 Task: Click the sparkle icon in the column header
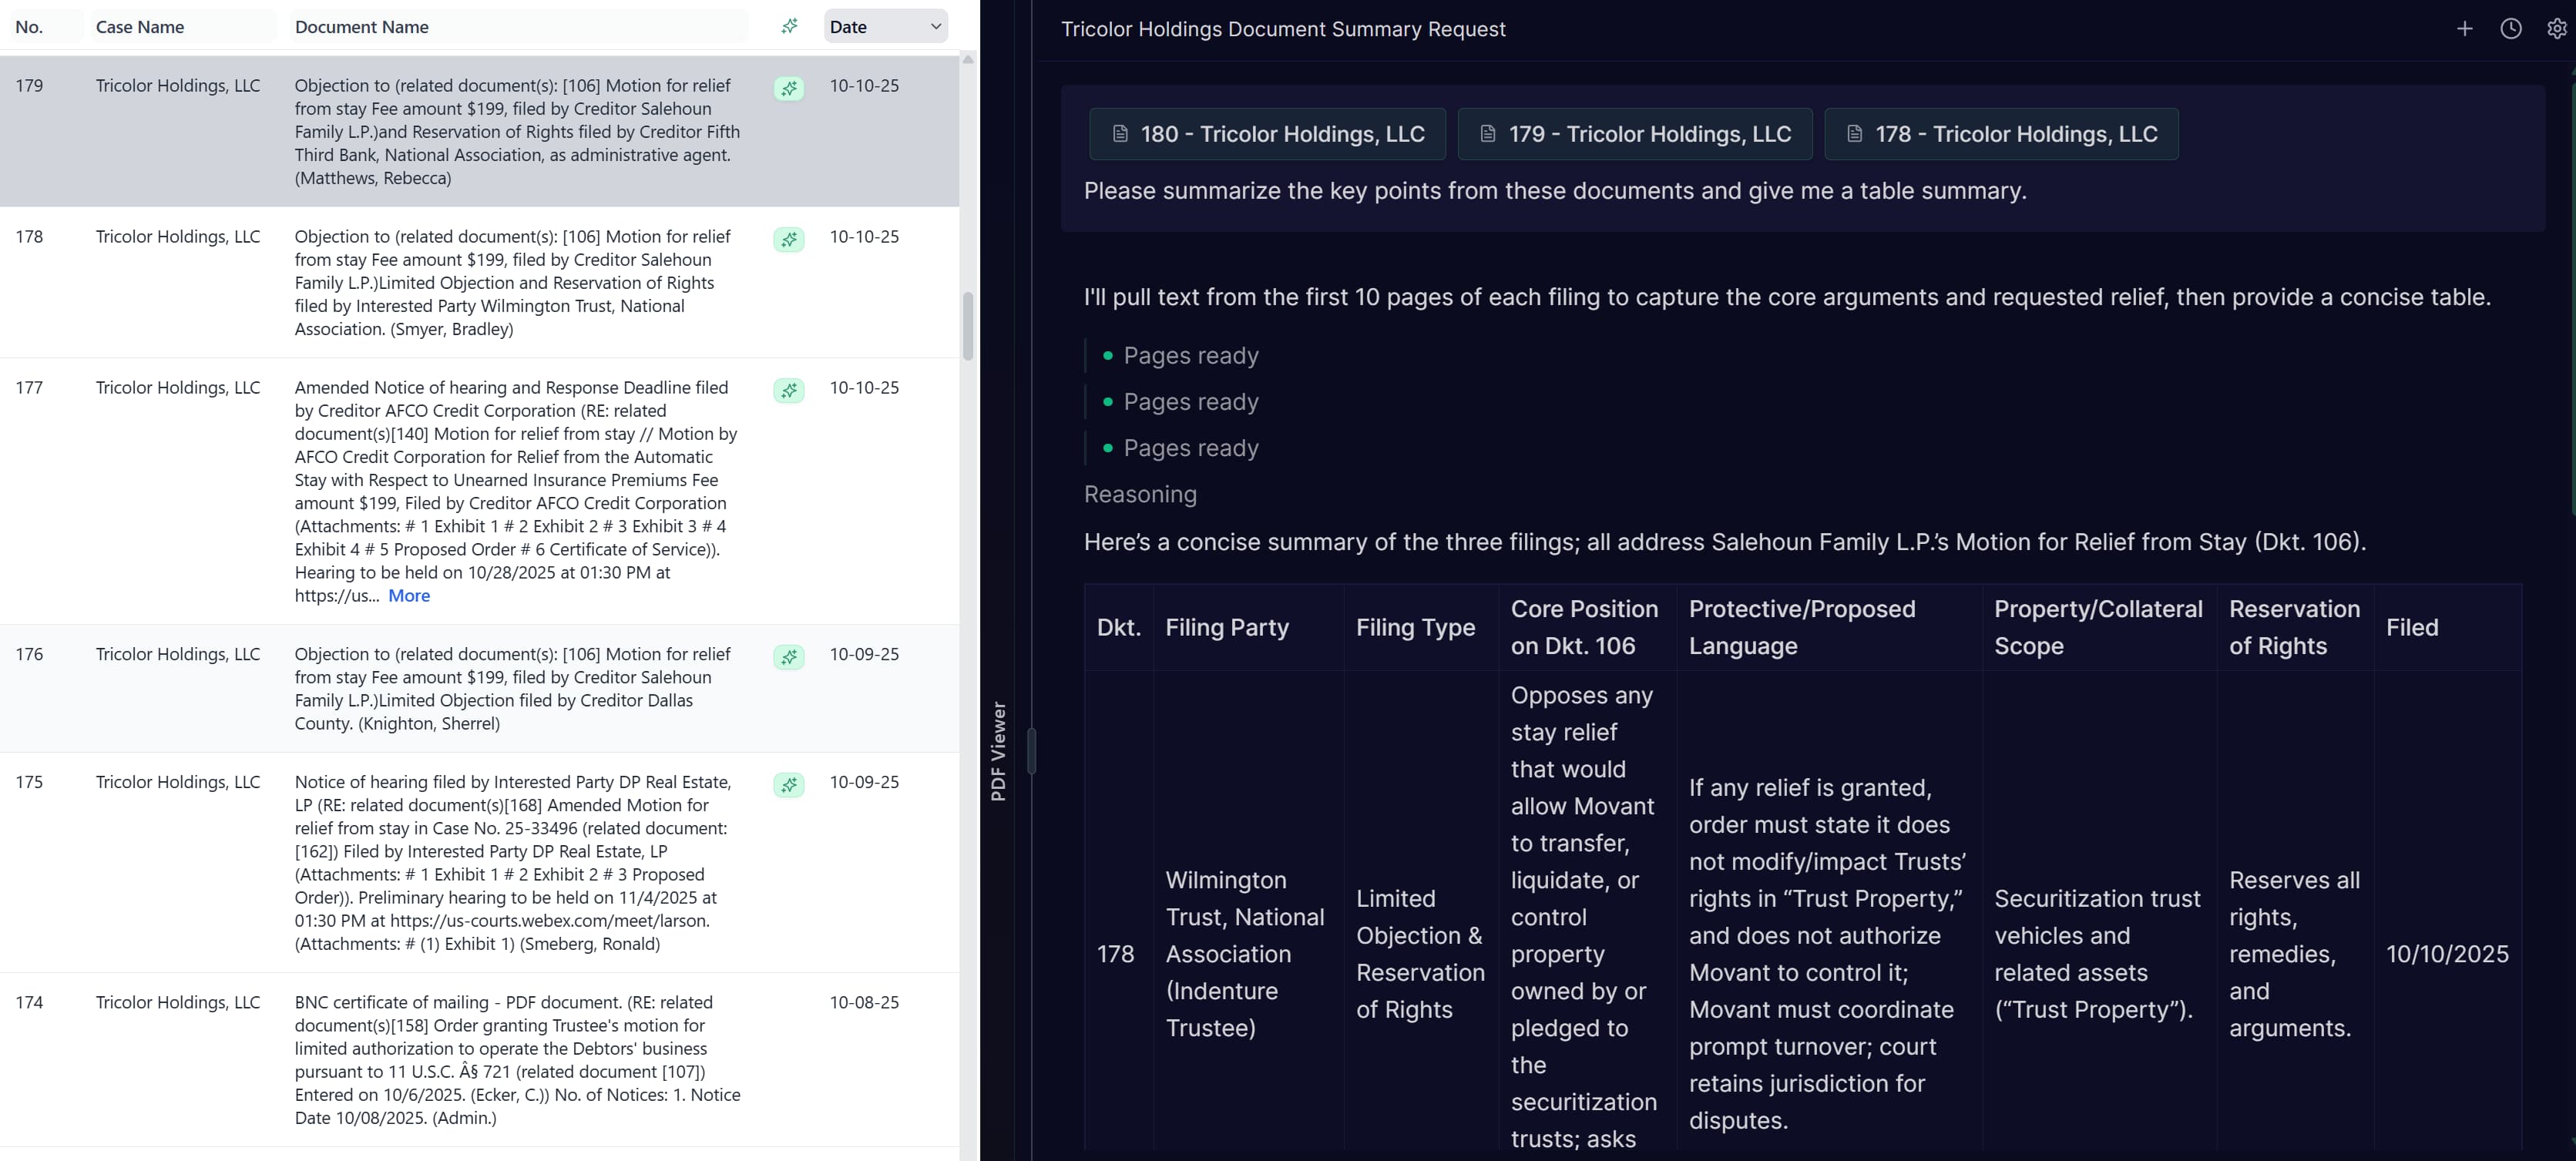[789, 26]
